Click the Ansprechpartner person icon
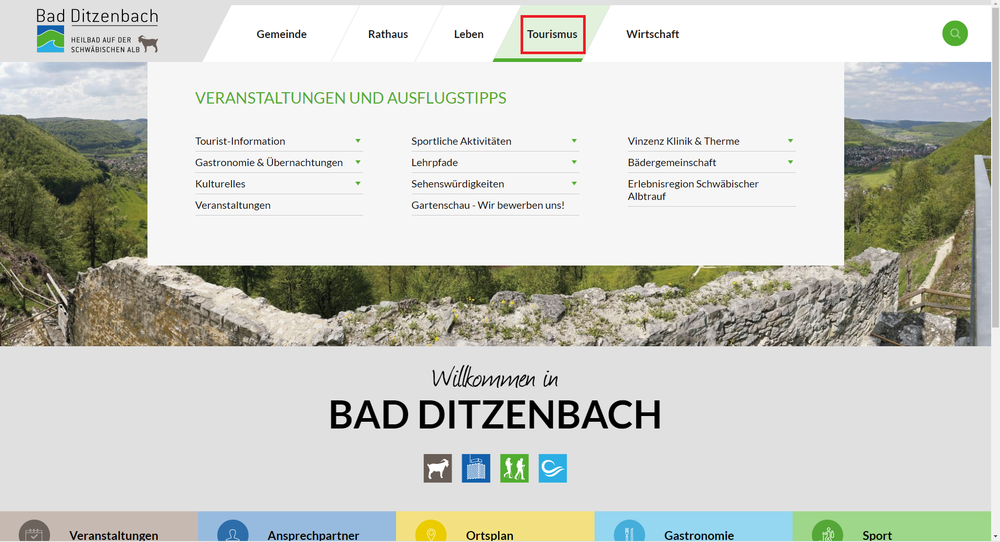 233,532
